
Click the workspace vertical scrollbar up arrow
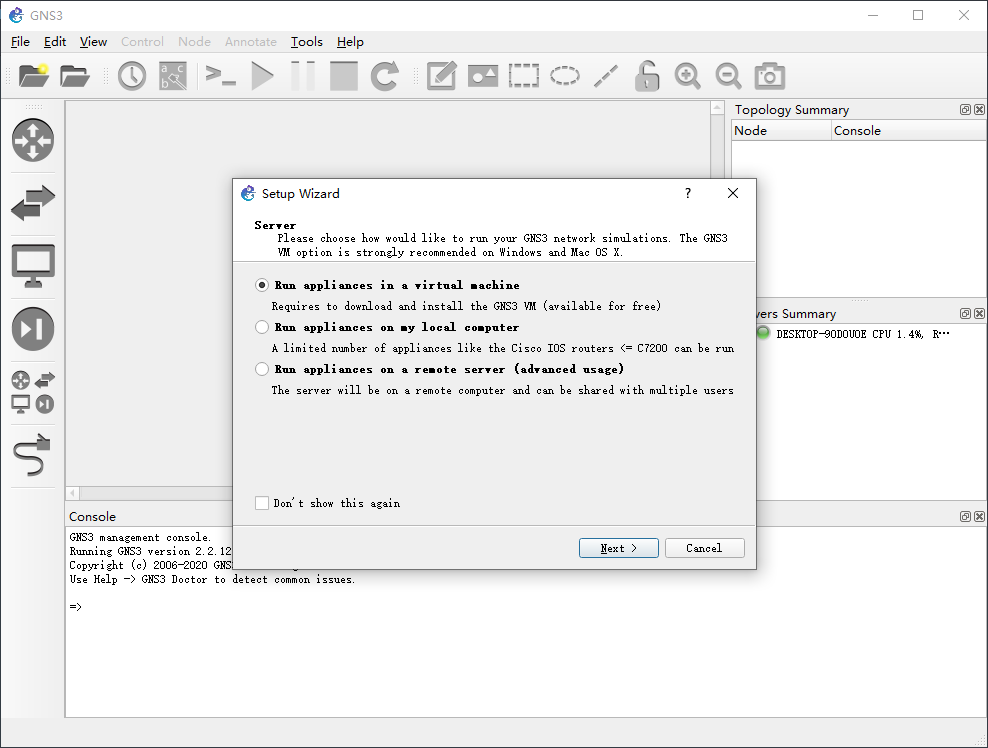(x=717, y=108)
